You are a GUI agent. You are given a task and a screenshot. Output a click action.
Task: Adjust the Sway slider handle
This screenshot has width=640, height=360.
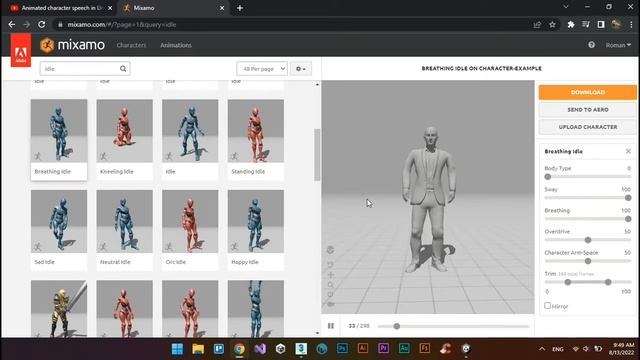click(x=628, y=198)
